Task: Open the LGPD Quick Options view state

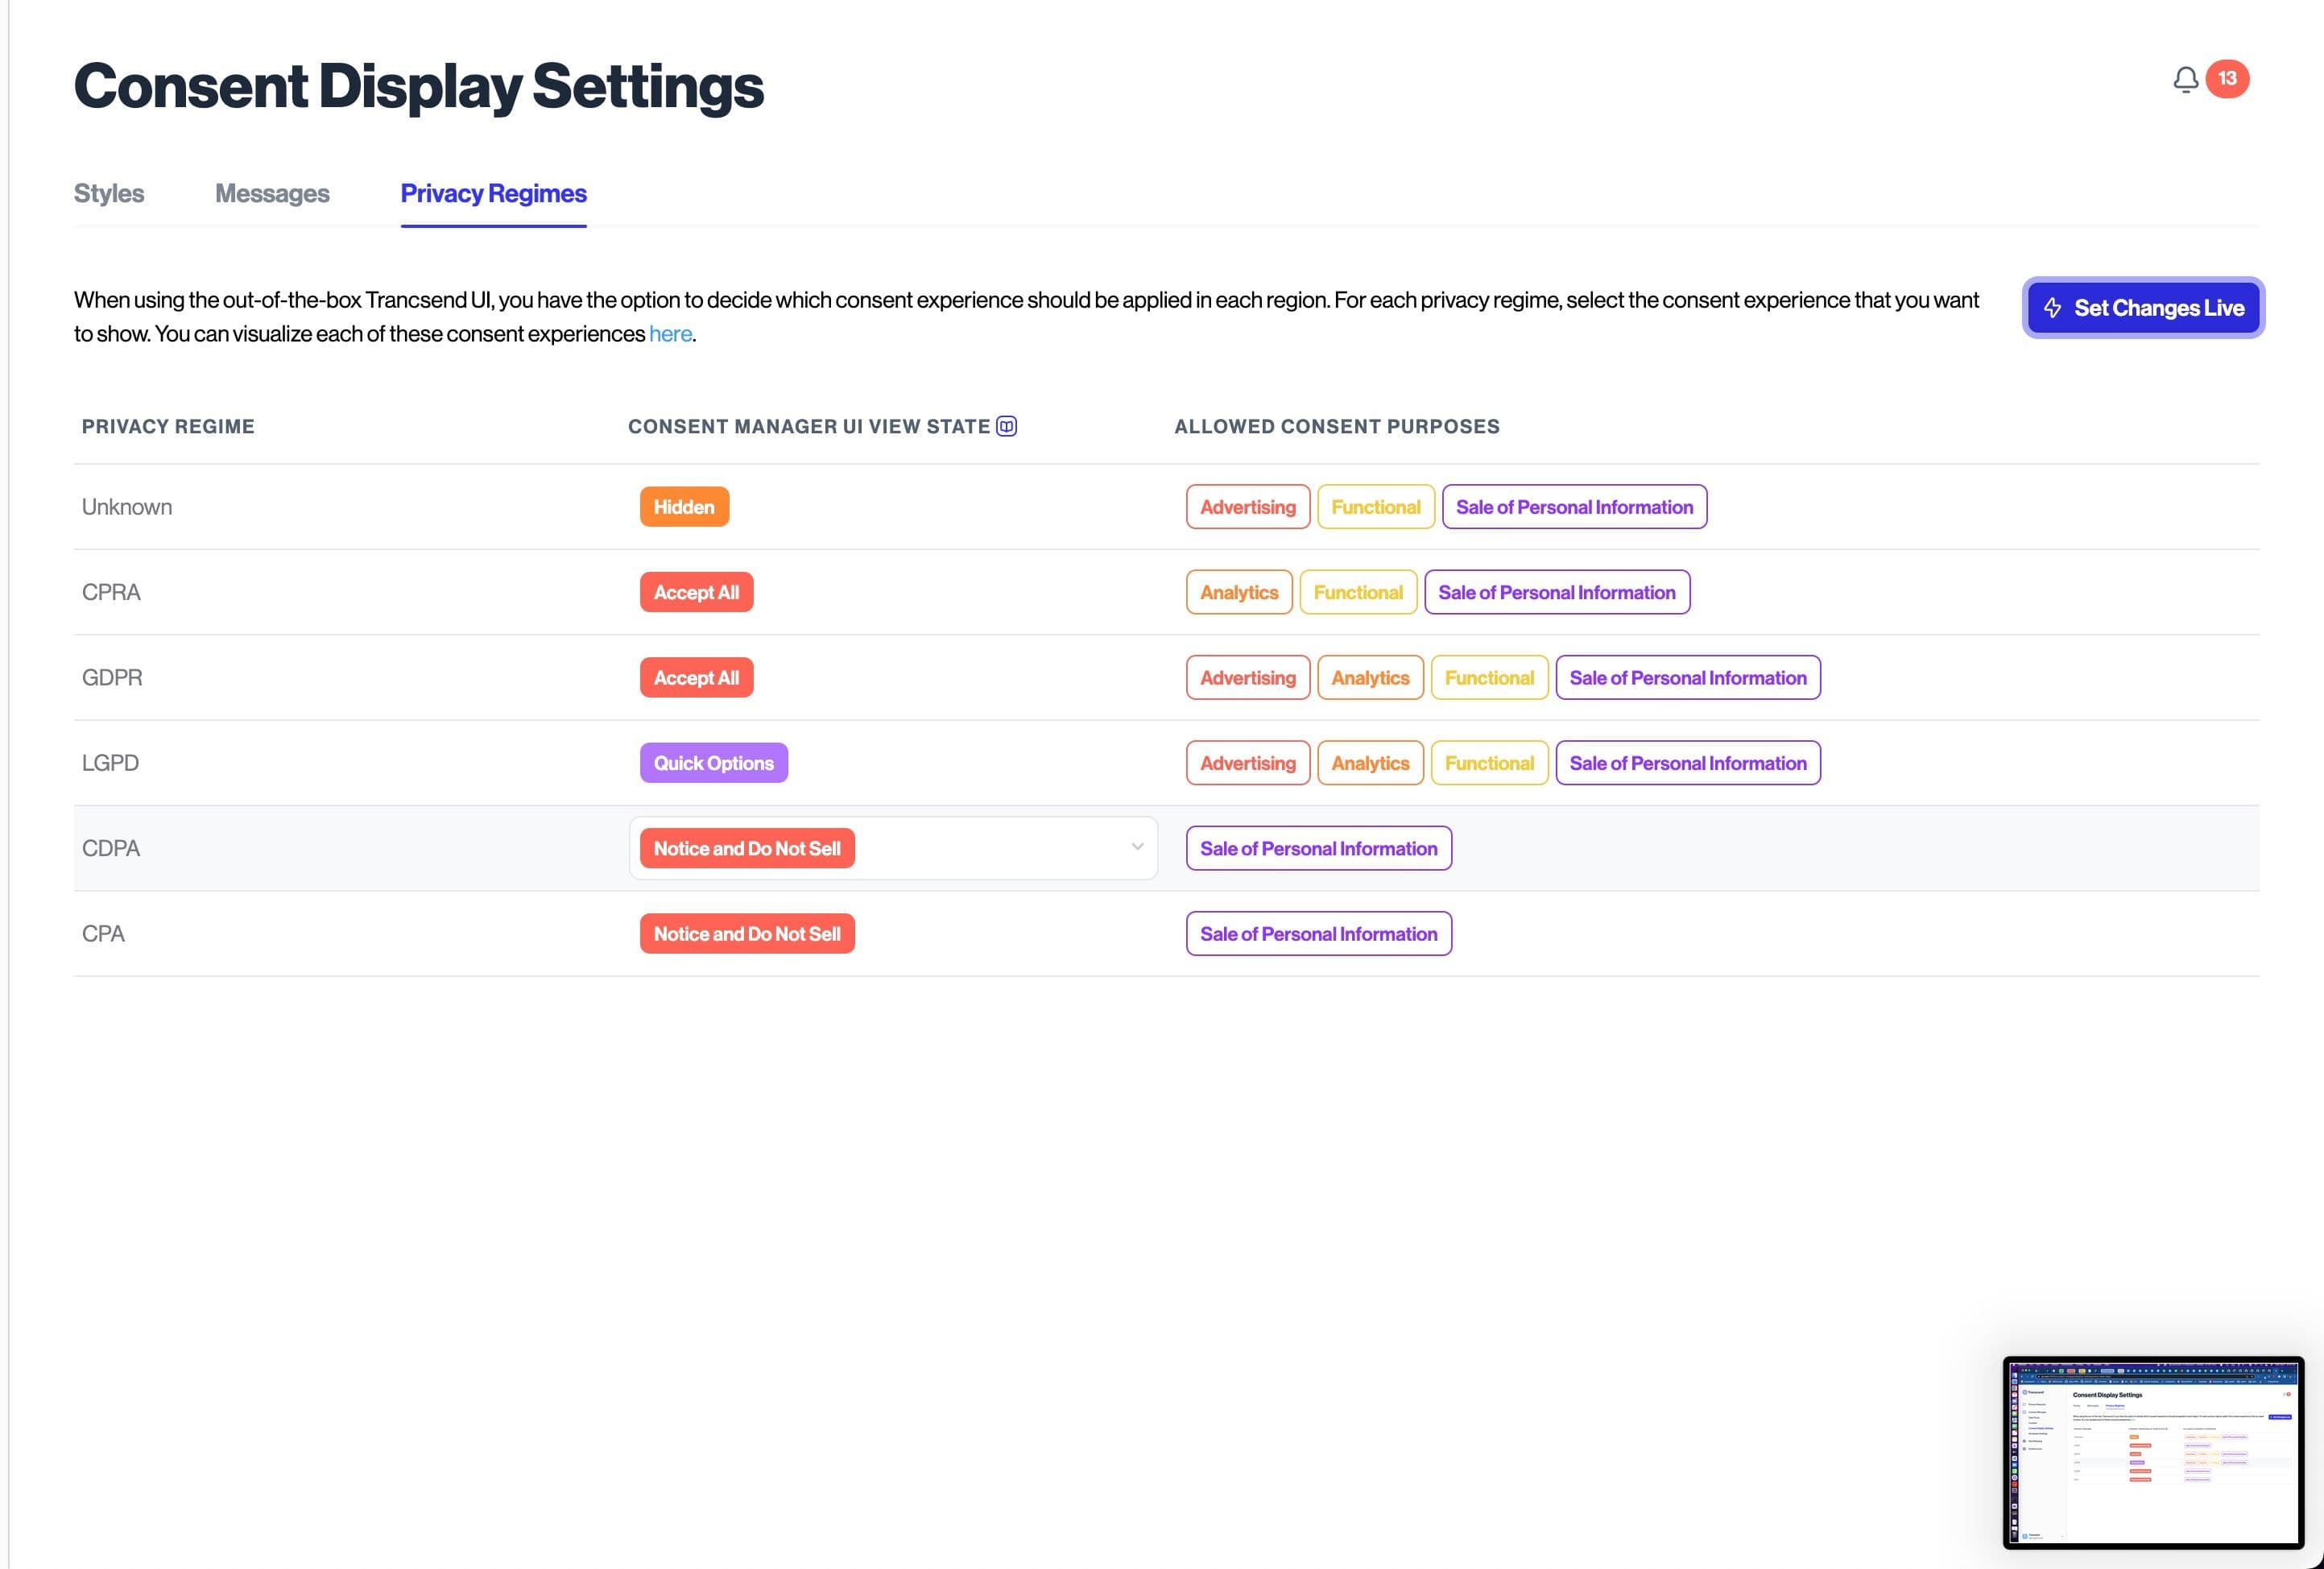Action: (x=713, y=763)
